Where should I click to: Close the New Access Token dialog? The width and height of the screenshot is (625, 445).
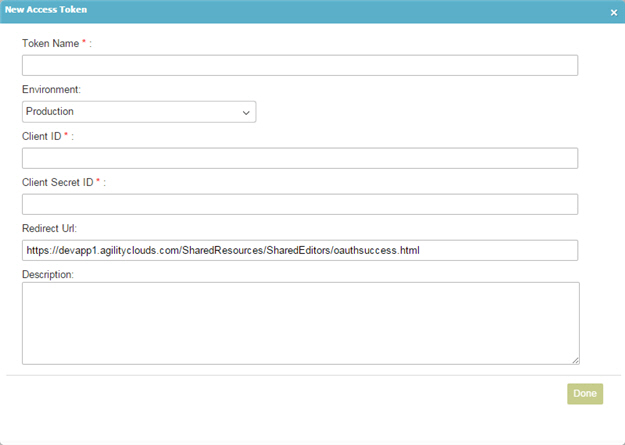pyautogui.click(x=614, y=13)
